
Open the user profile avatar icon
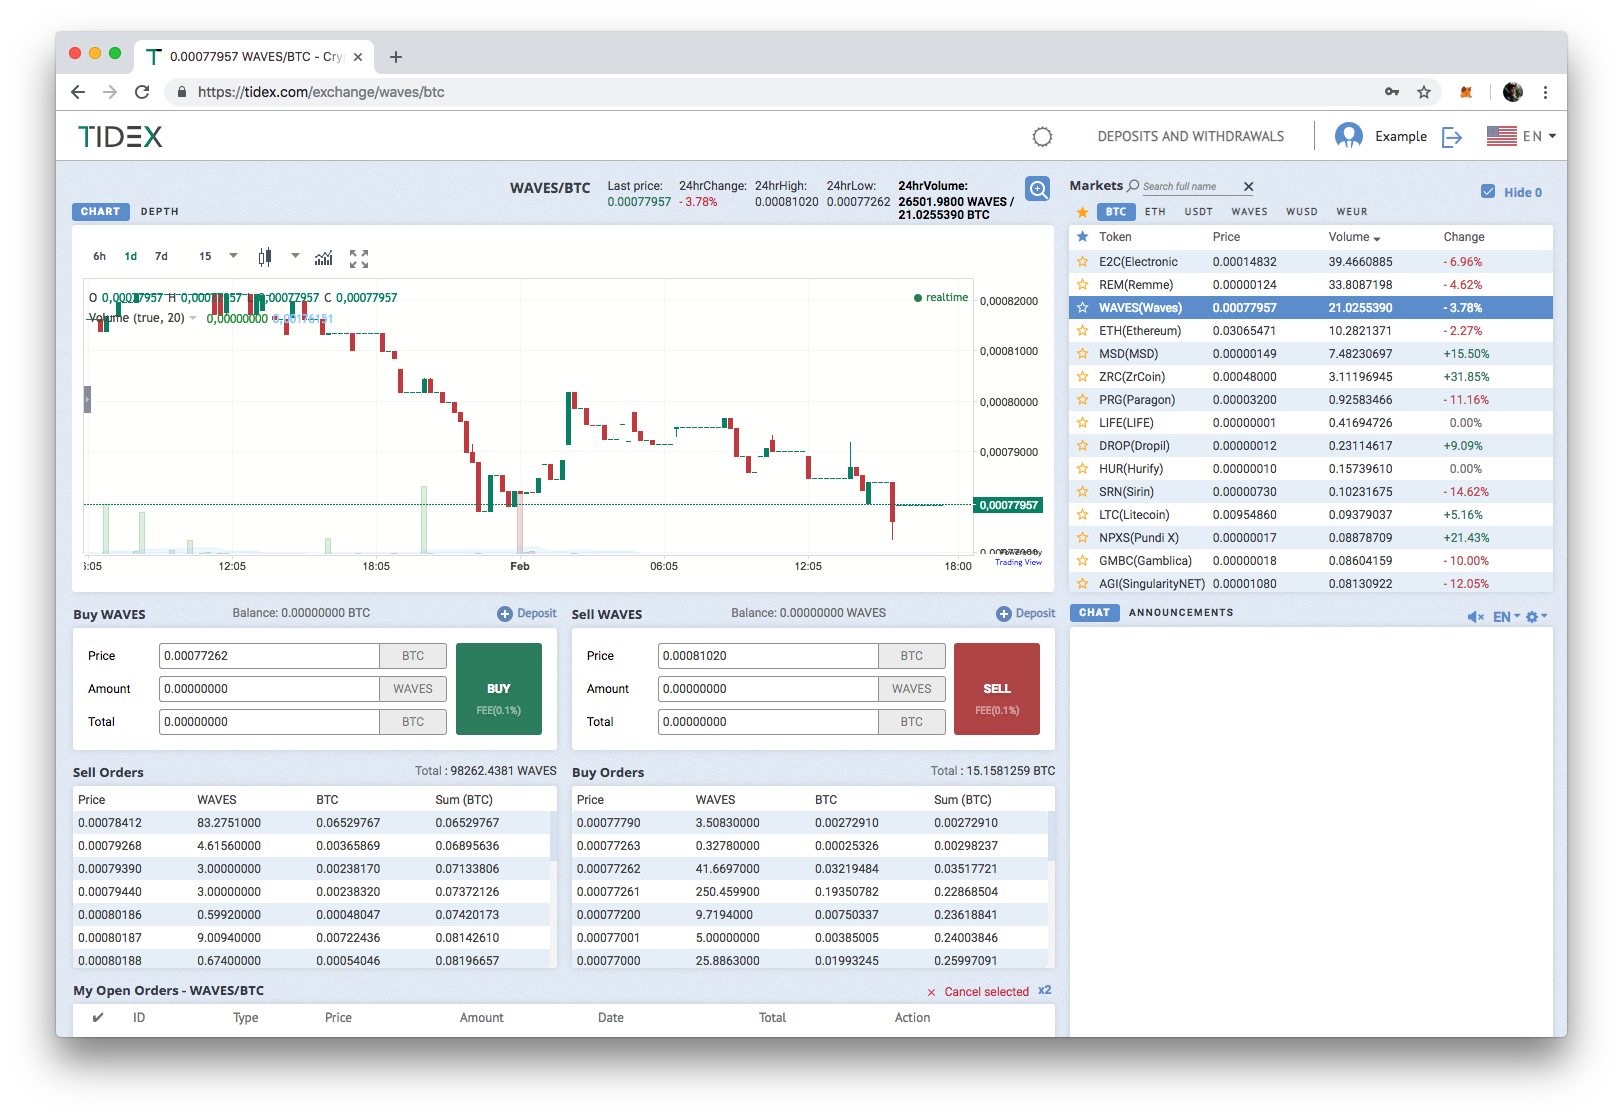1349,136
